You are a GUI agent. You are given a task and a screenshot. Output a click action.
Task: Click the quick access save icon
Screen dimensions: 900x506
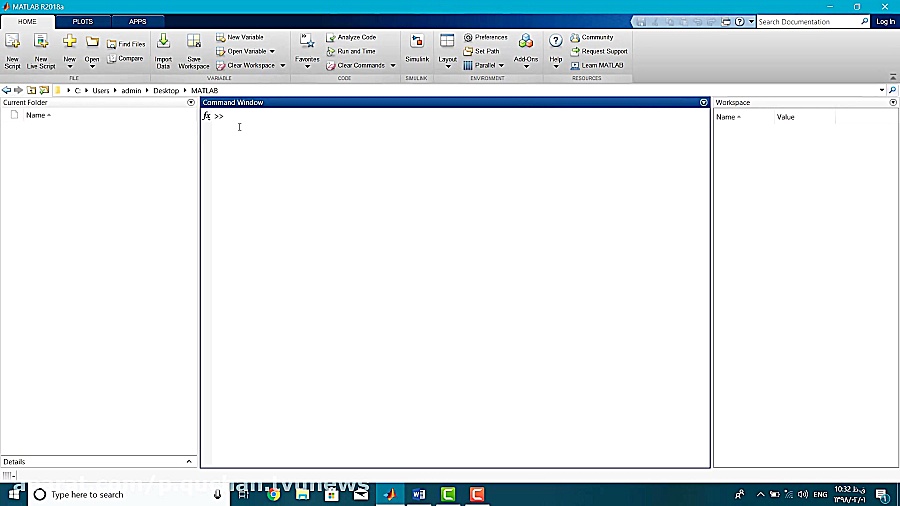[x=641, y=22]
